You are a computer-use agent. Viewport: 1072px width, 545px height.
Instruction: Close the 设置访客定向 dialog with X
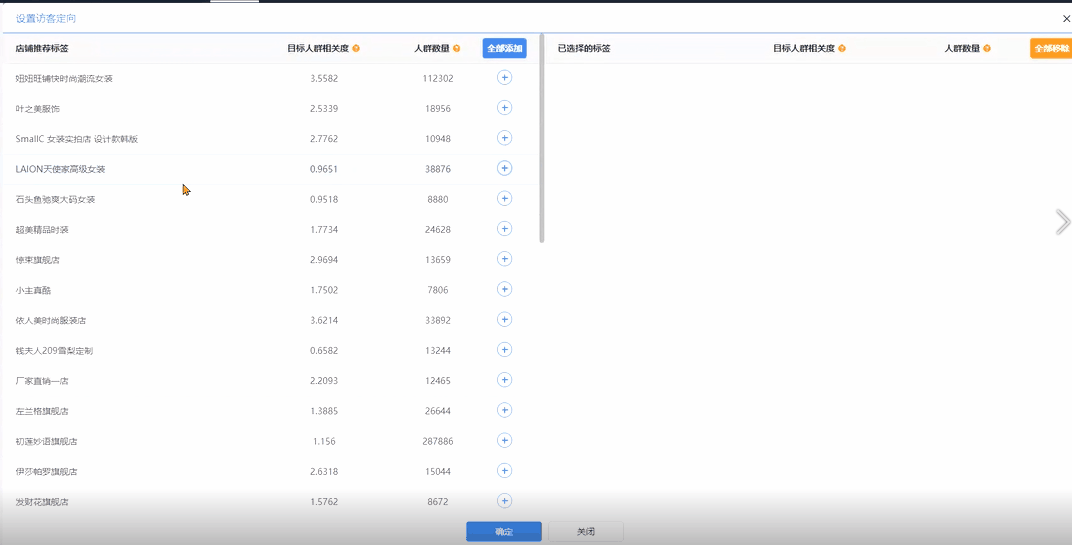(1066, 18)
